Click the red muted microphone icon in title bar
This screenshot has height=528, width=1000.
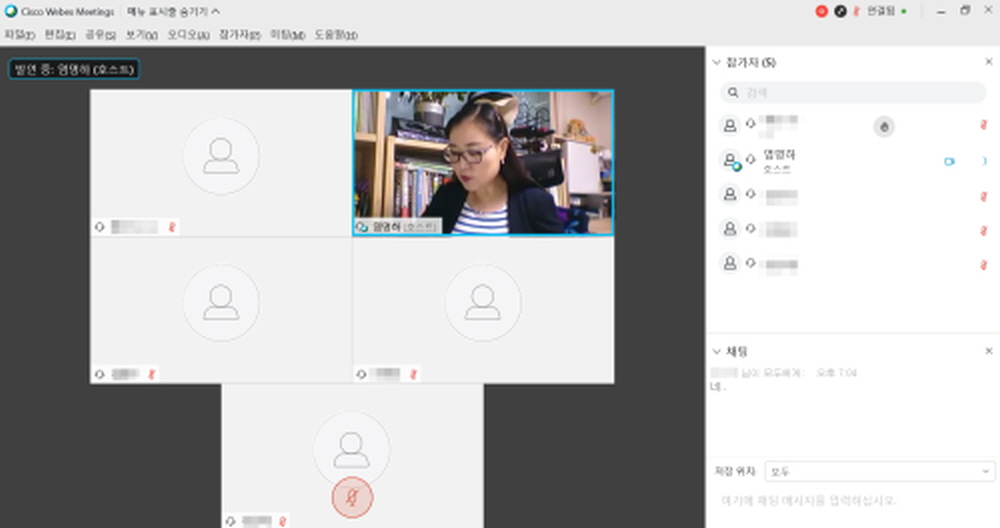point(857,11)
